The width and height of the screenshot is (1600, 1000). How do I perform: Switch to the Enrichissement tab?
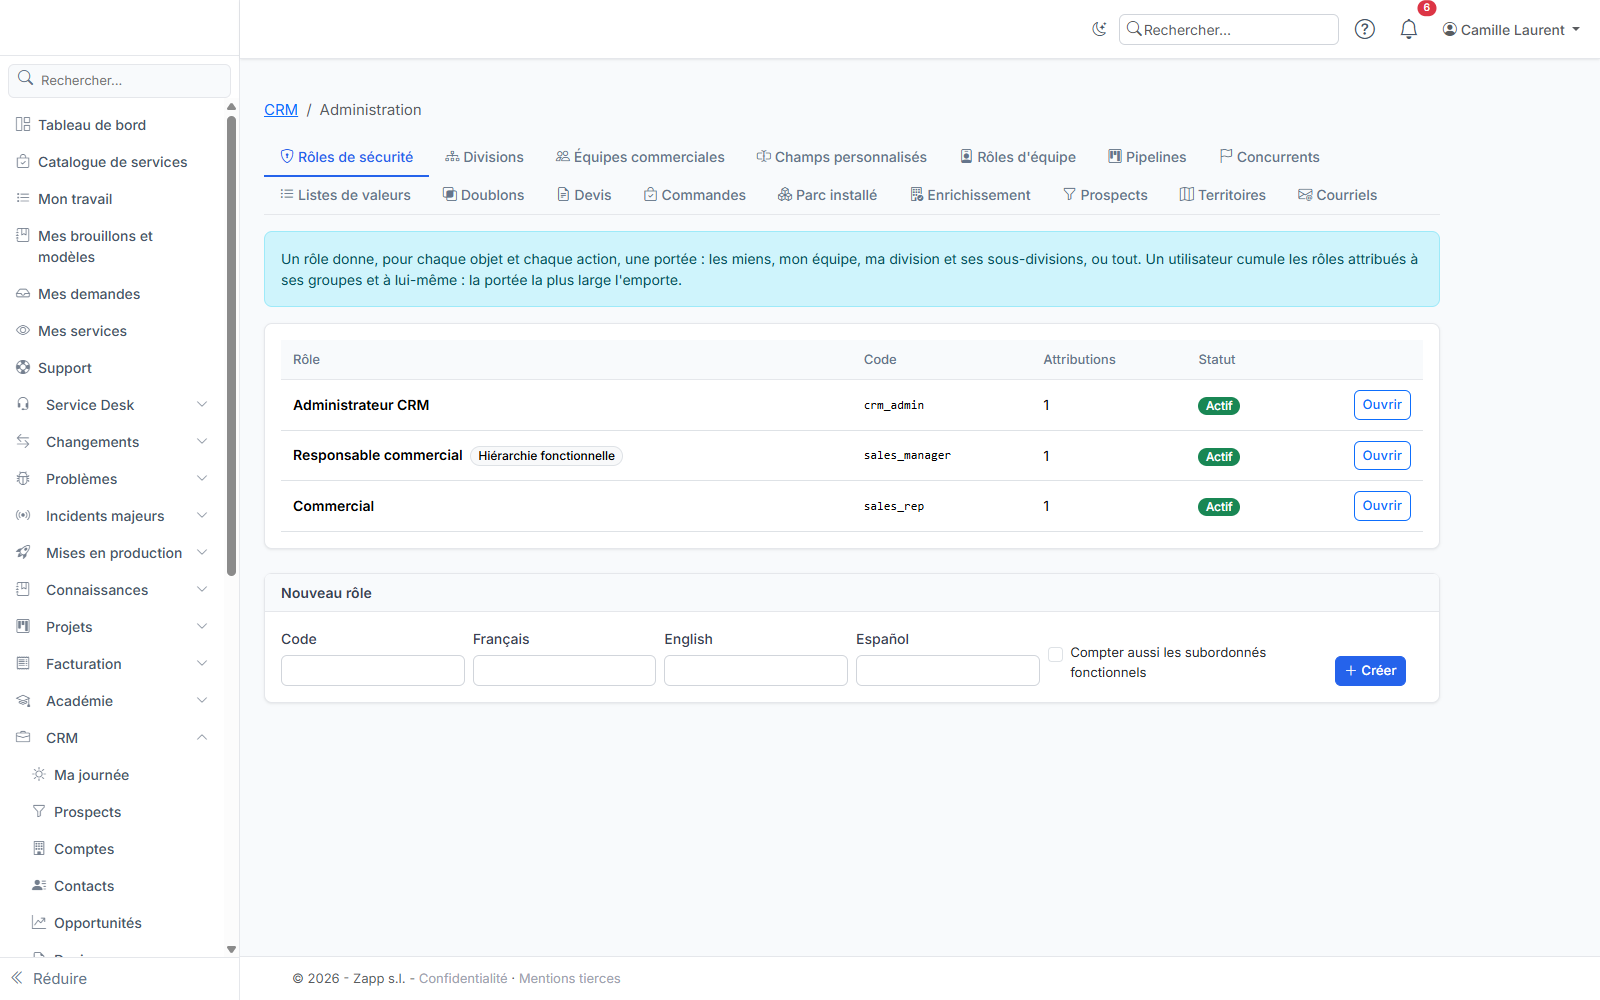point(970,195)
